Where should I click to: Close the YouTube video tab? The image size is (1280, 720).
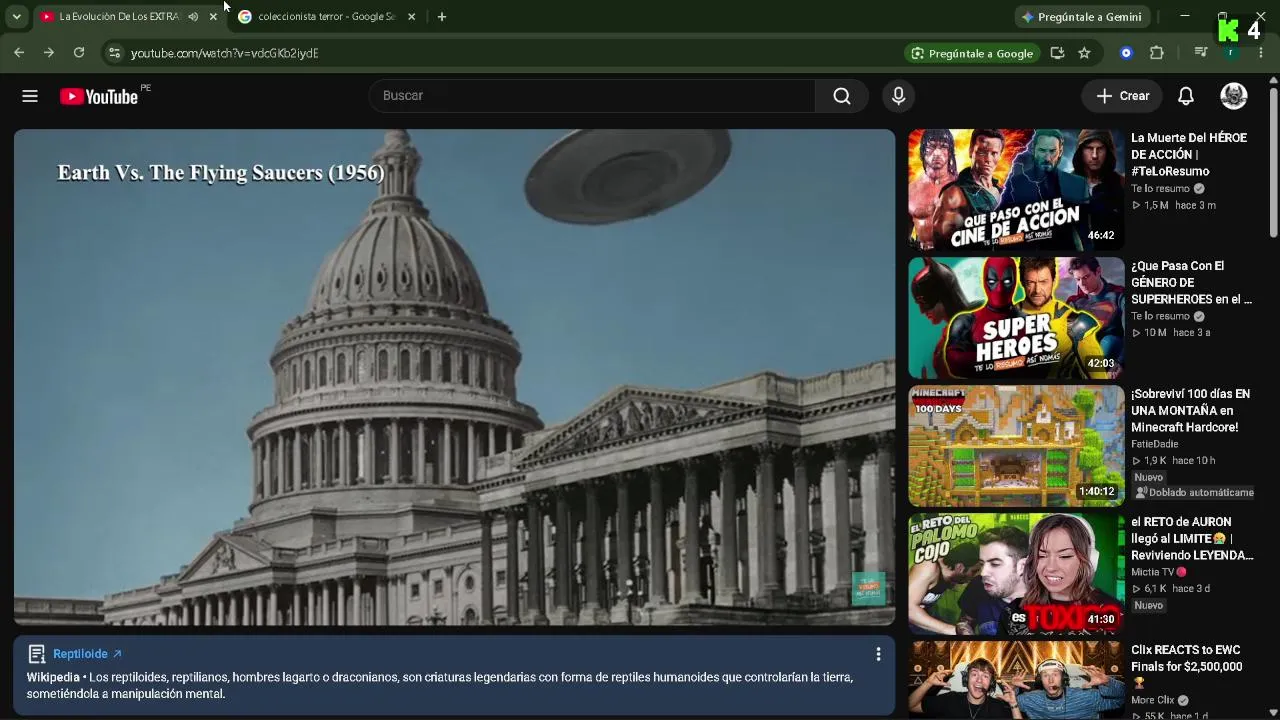213,17
